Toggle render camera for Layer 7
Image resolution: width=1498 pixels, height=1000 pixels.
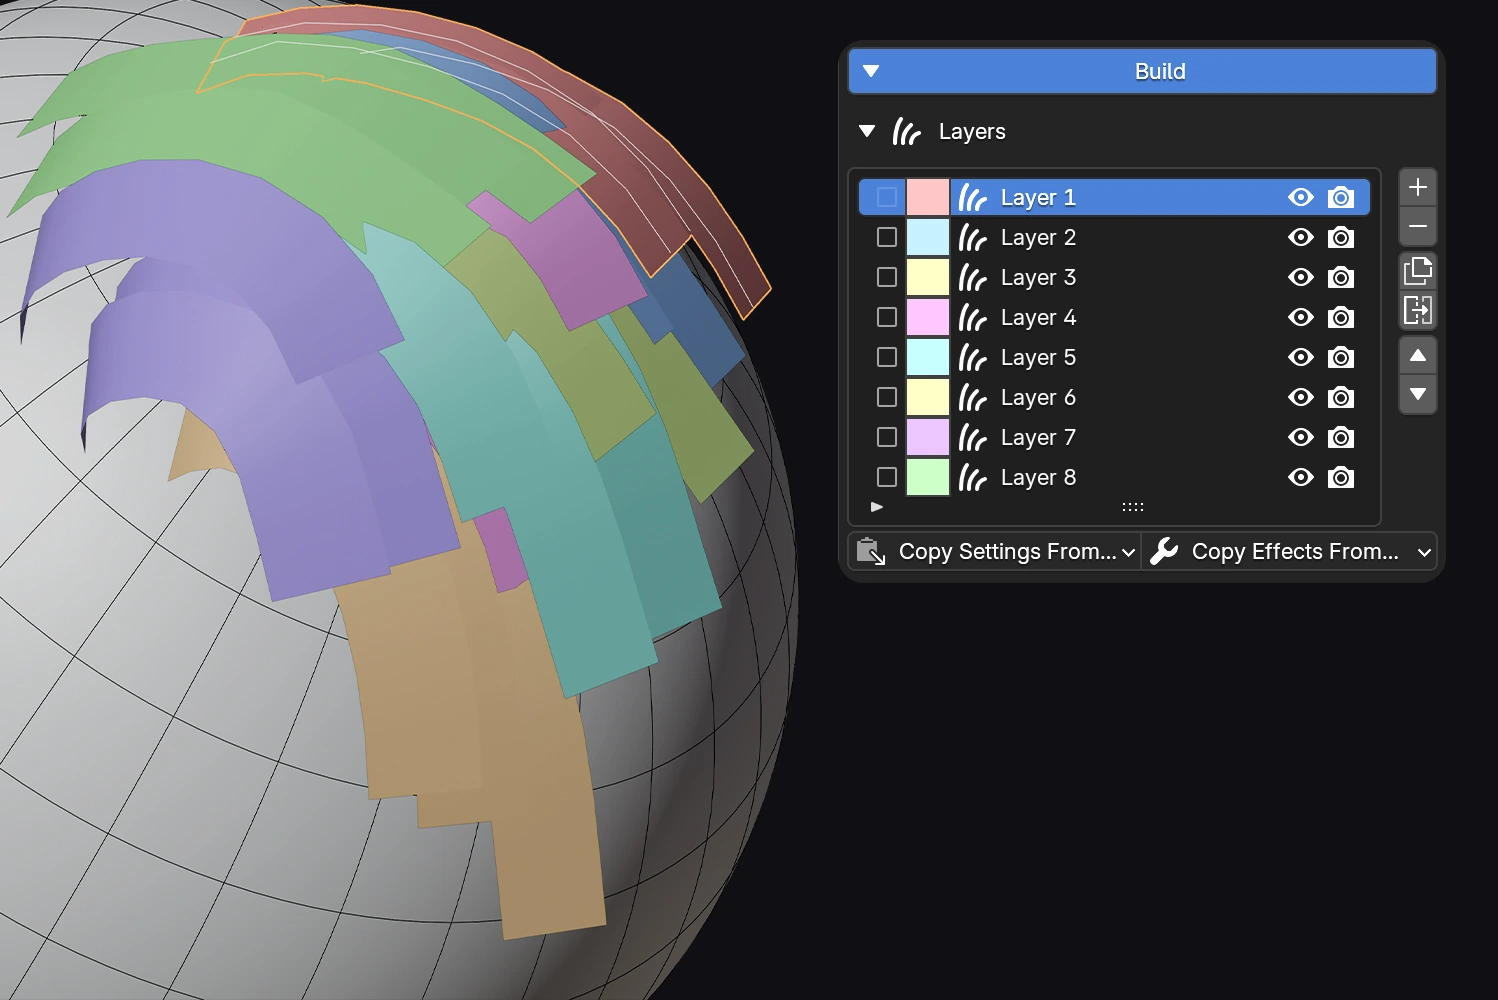click(x=1341, y=437)
